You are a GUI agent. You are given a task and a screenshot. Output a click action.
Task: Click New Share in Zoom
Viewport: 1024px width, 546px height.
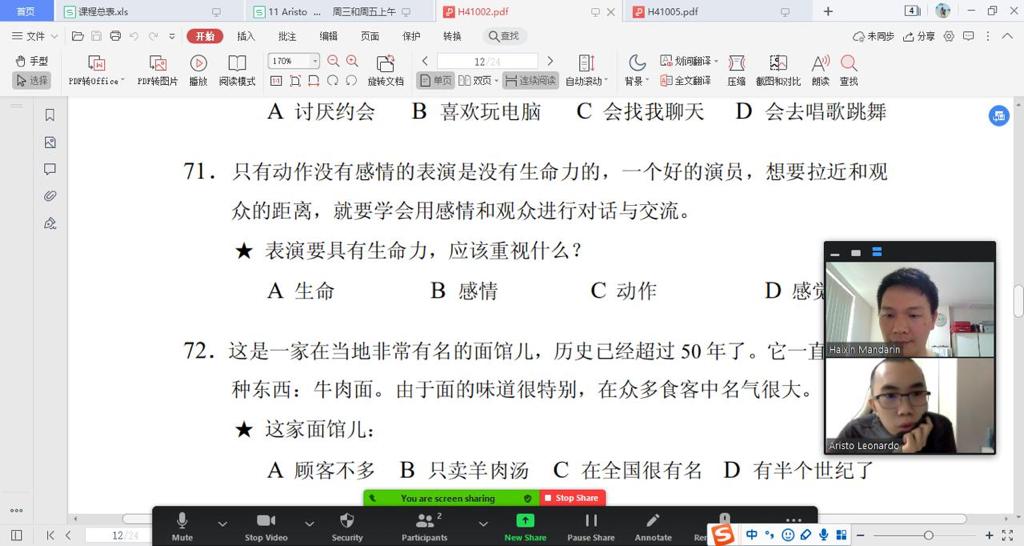pos(525,526)
